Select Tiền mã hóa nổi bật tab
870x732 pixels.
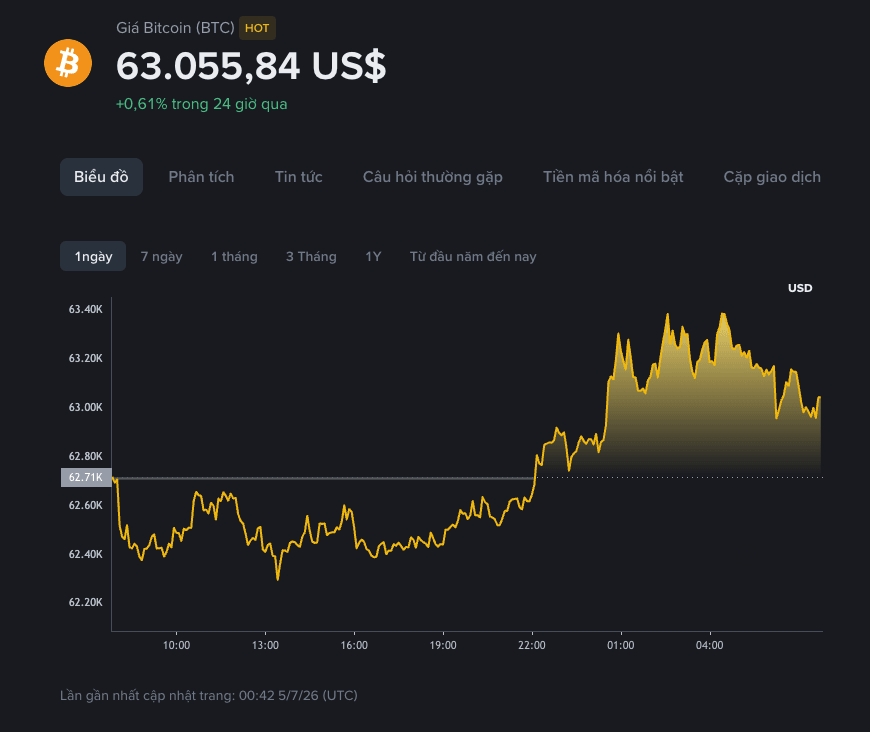coord(613,177)
